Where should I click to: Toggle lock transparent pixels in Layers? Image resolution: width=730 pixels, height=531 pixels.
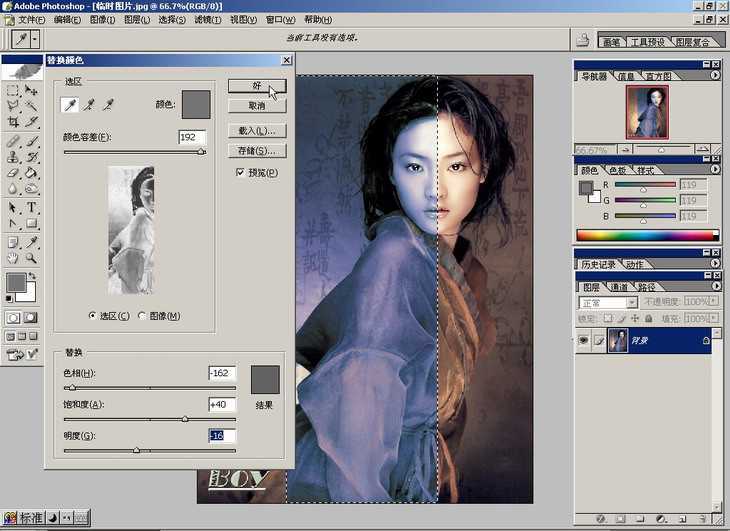tap(608, 318)
